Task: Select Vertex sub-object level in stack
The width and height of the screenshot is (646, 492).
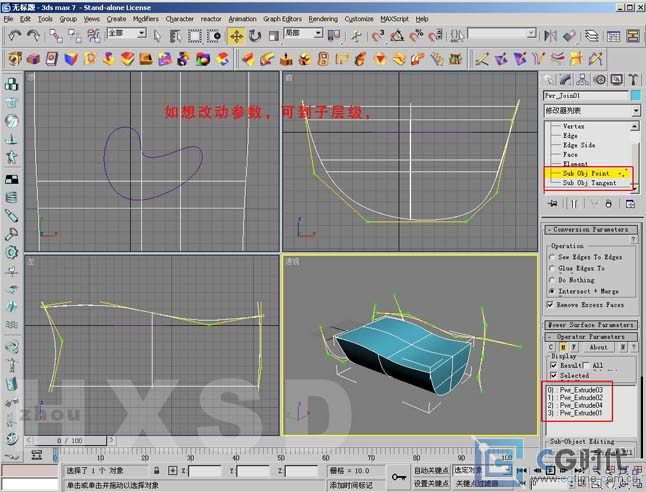Action: coord(573,126)
